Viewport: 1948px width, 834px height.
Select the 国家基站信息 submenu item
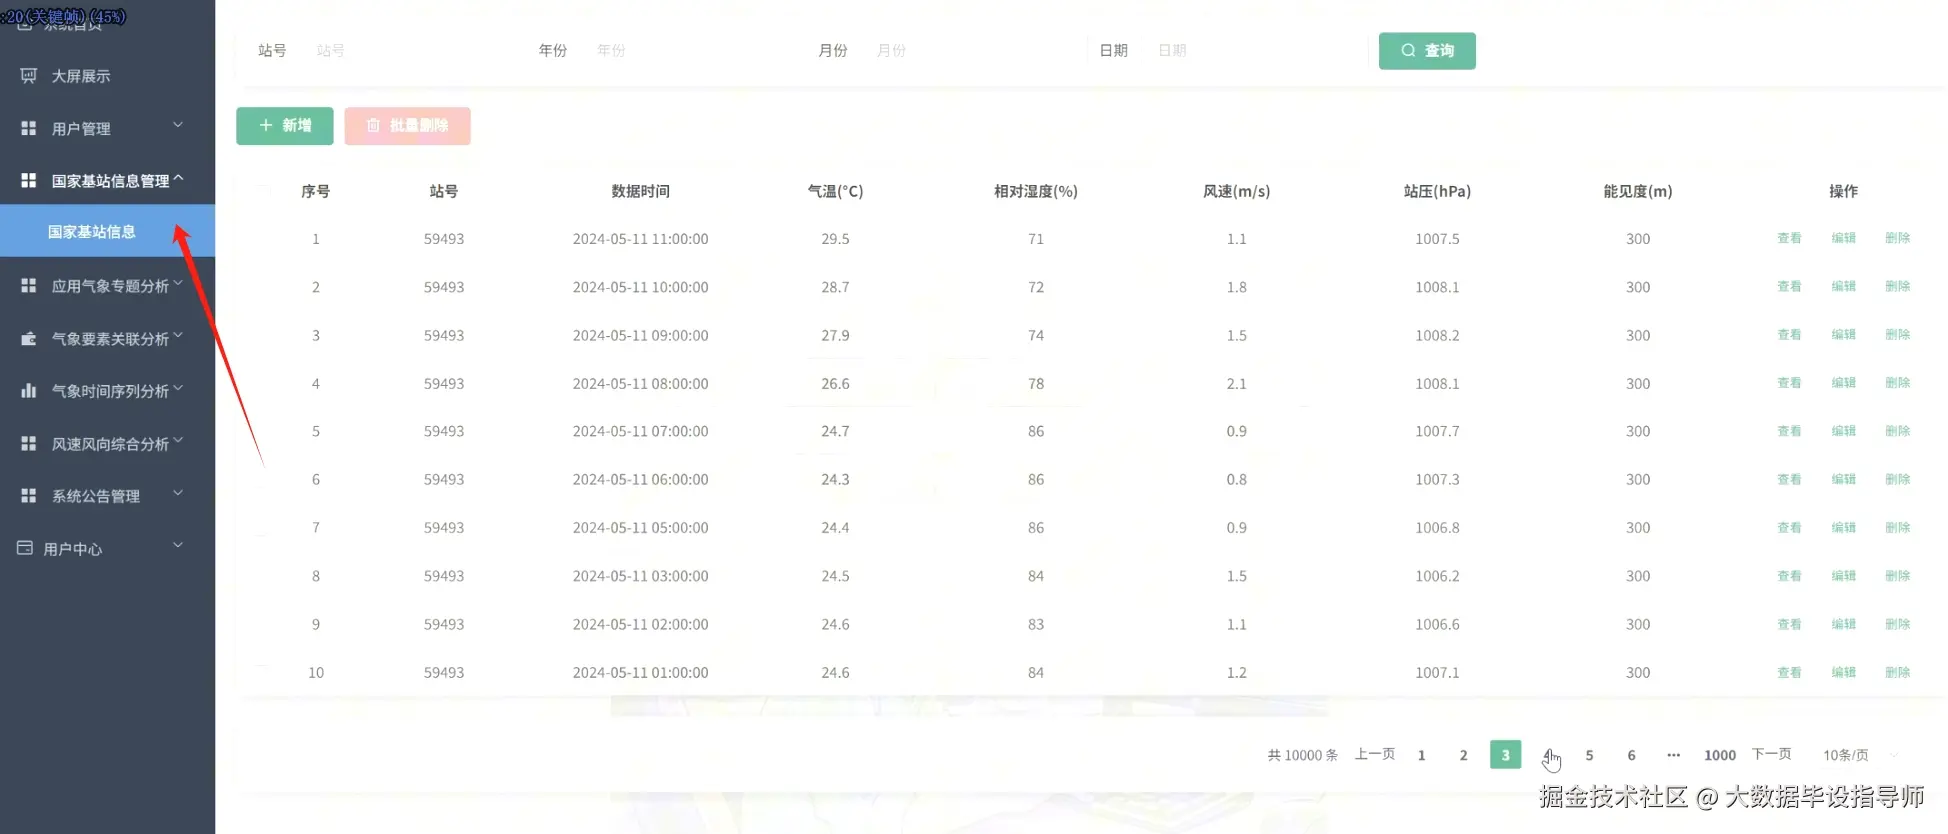[x=107, y=231]
